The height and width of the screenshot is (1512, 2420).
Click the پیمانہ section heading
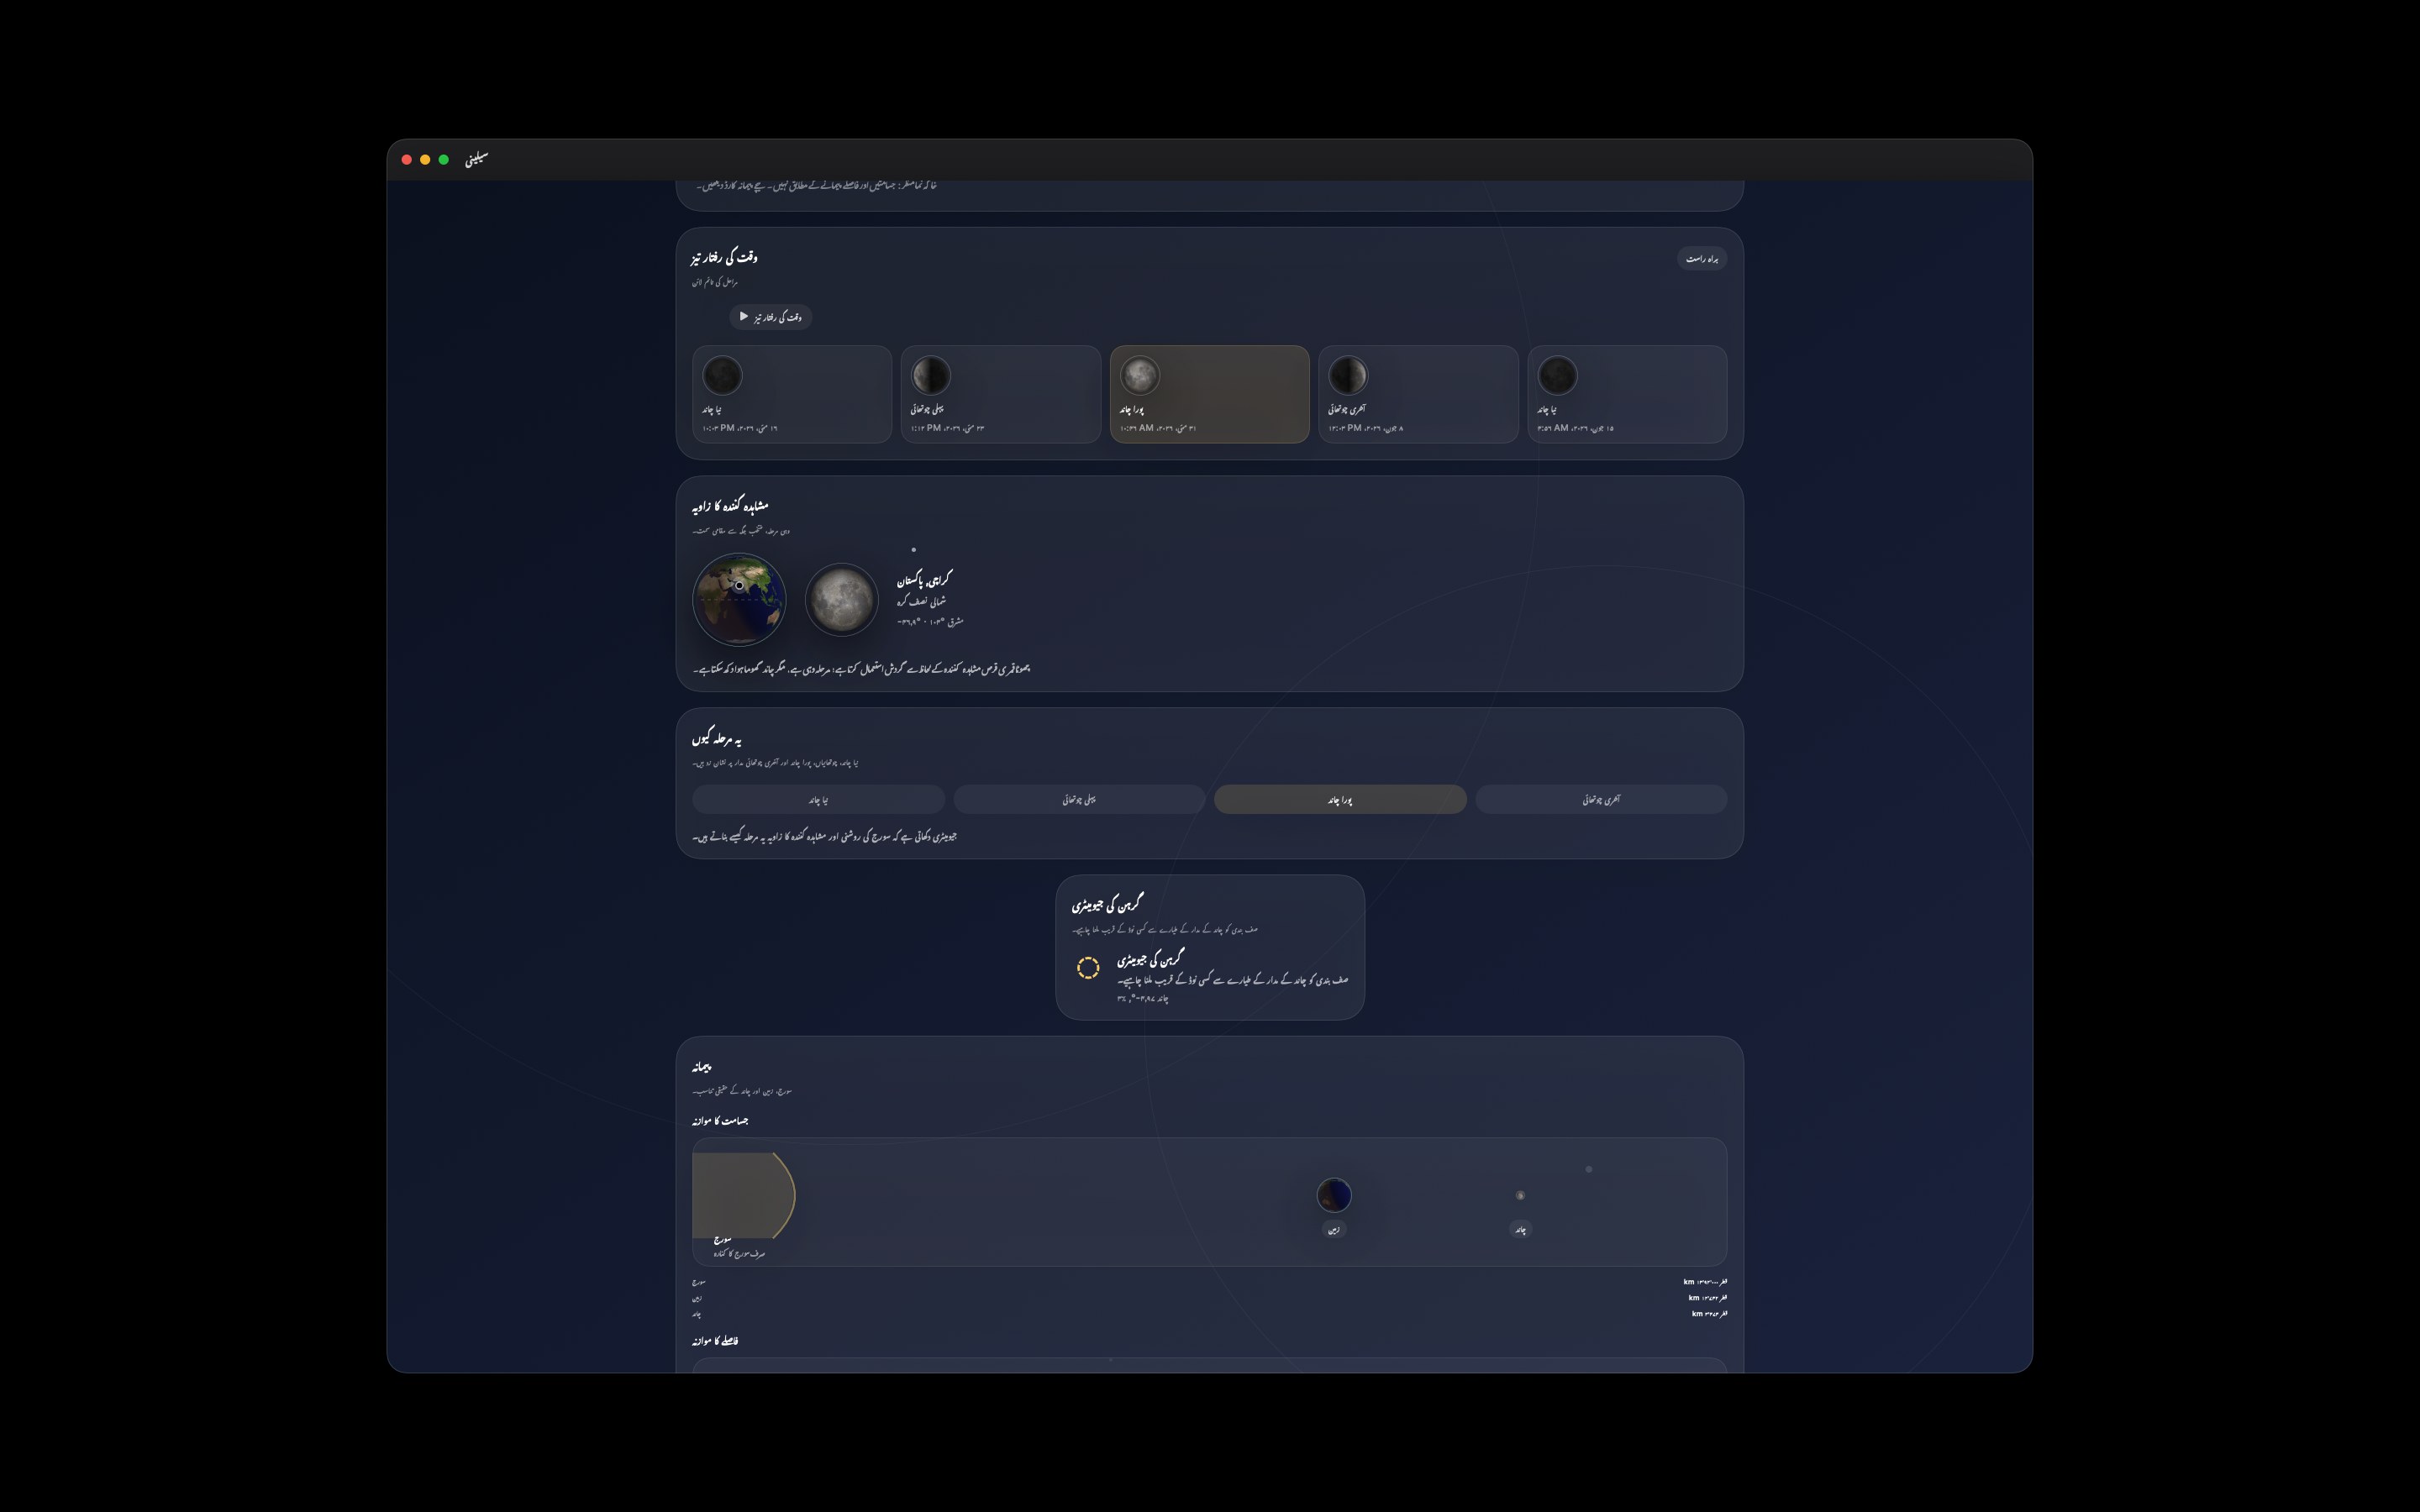click(701, 1067)
